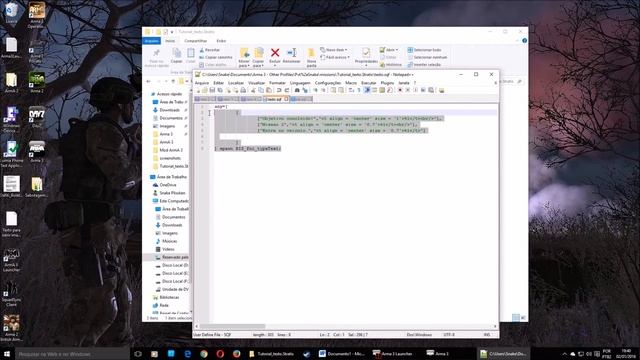Switch to Exibir tab in Explorer

[x=221, y=41]
